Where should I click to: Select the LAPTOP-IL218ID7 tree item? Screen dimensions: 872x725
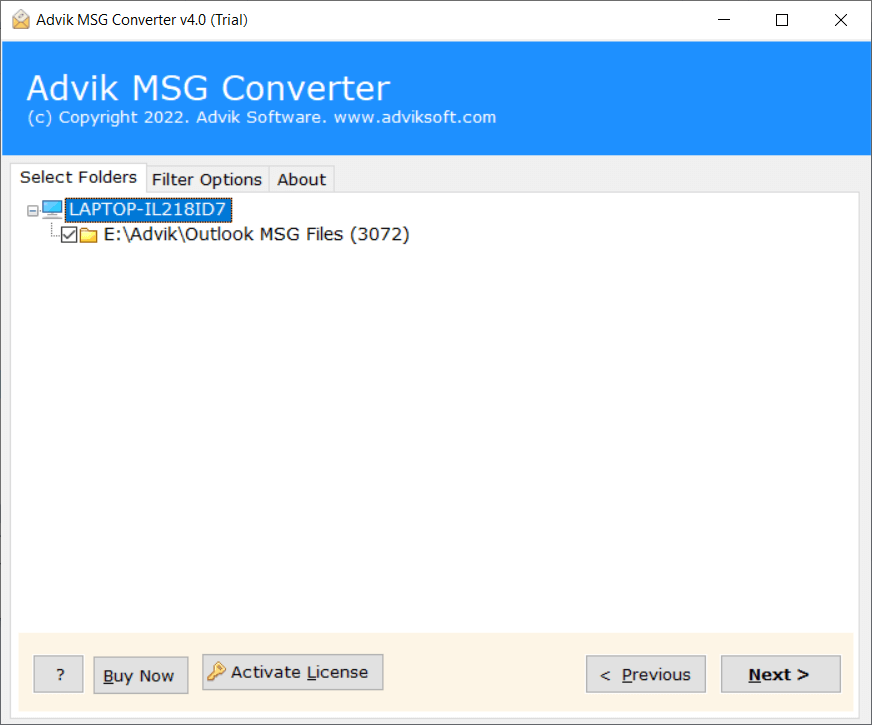coord(148,210)
